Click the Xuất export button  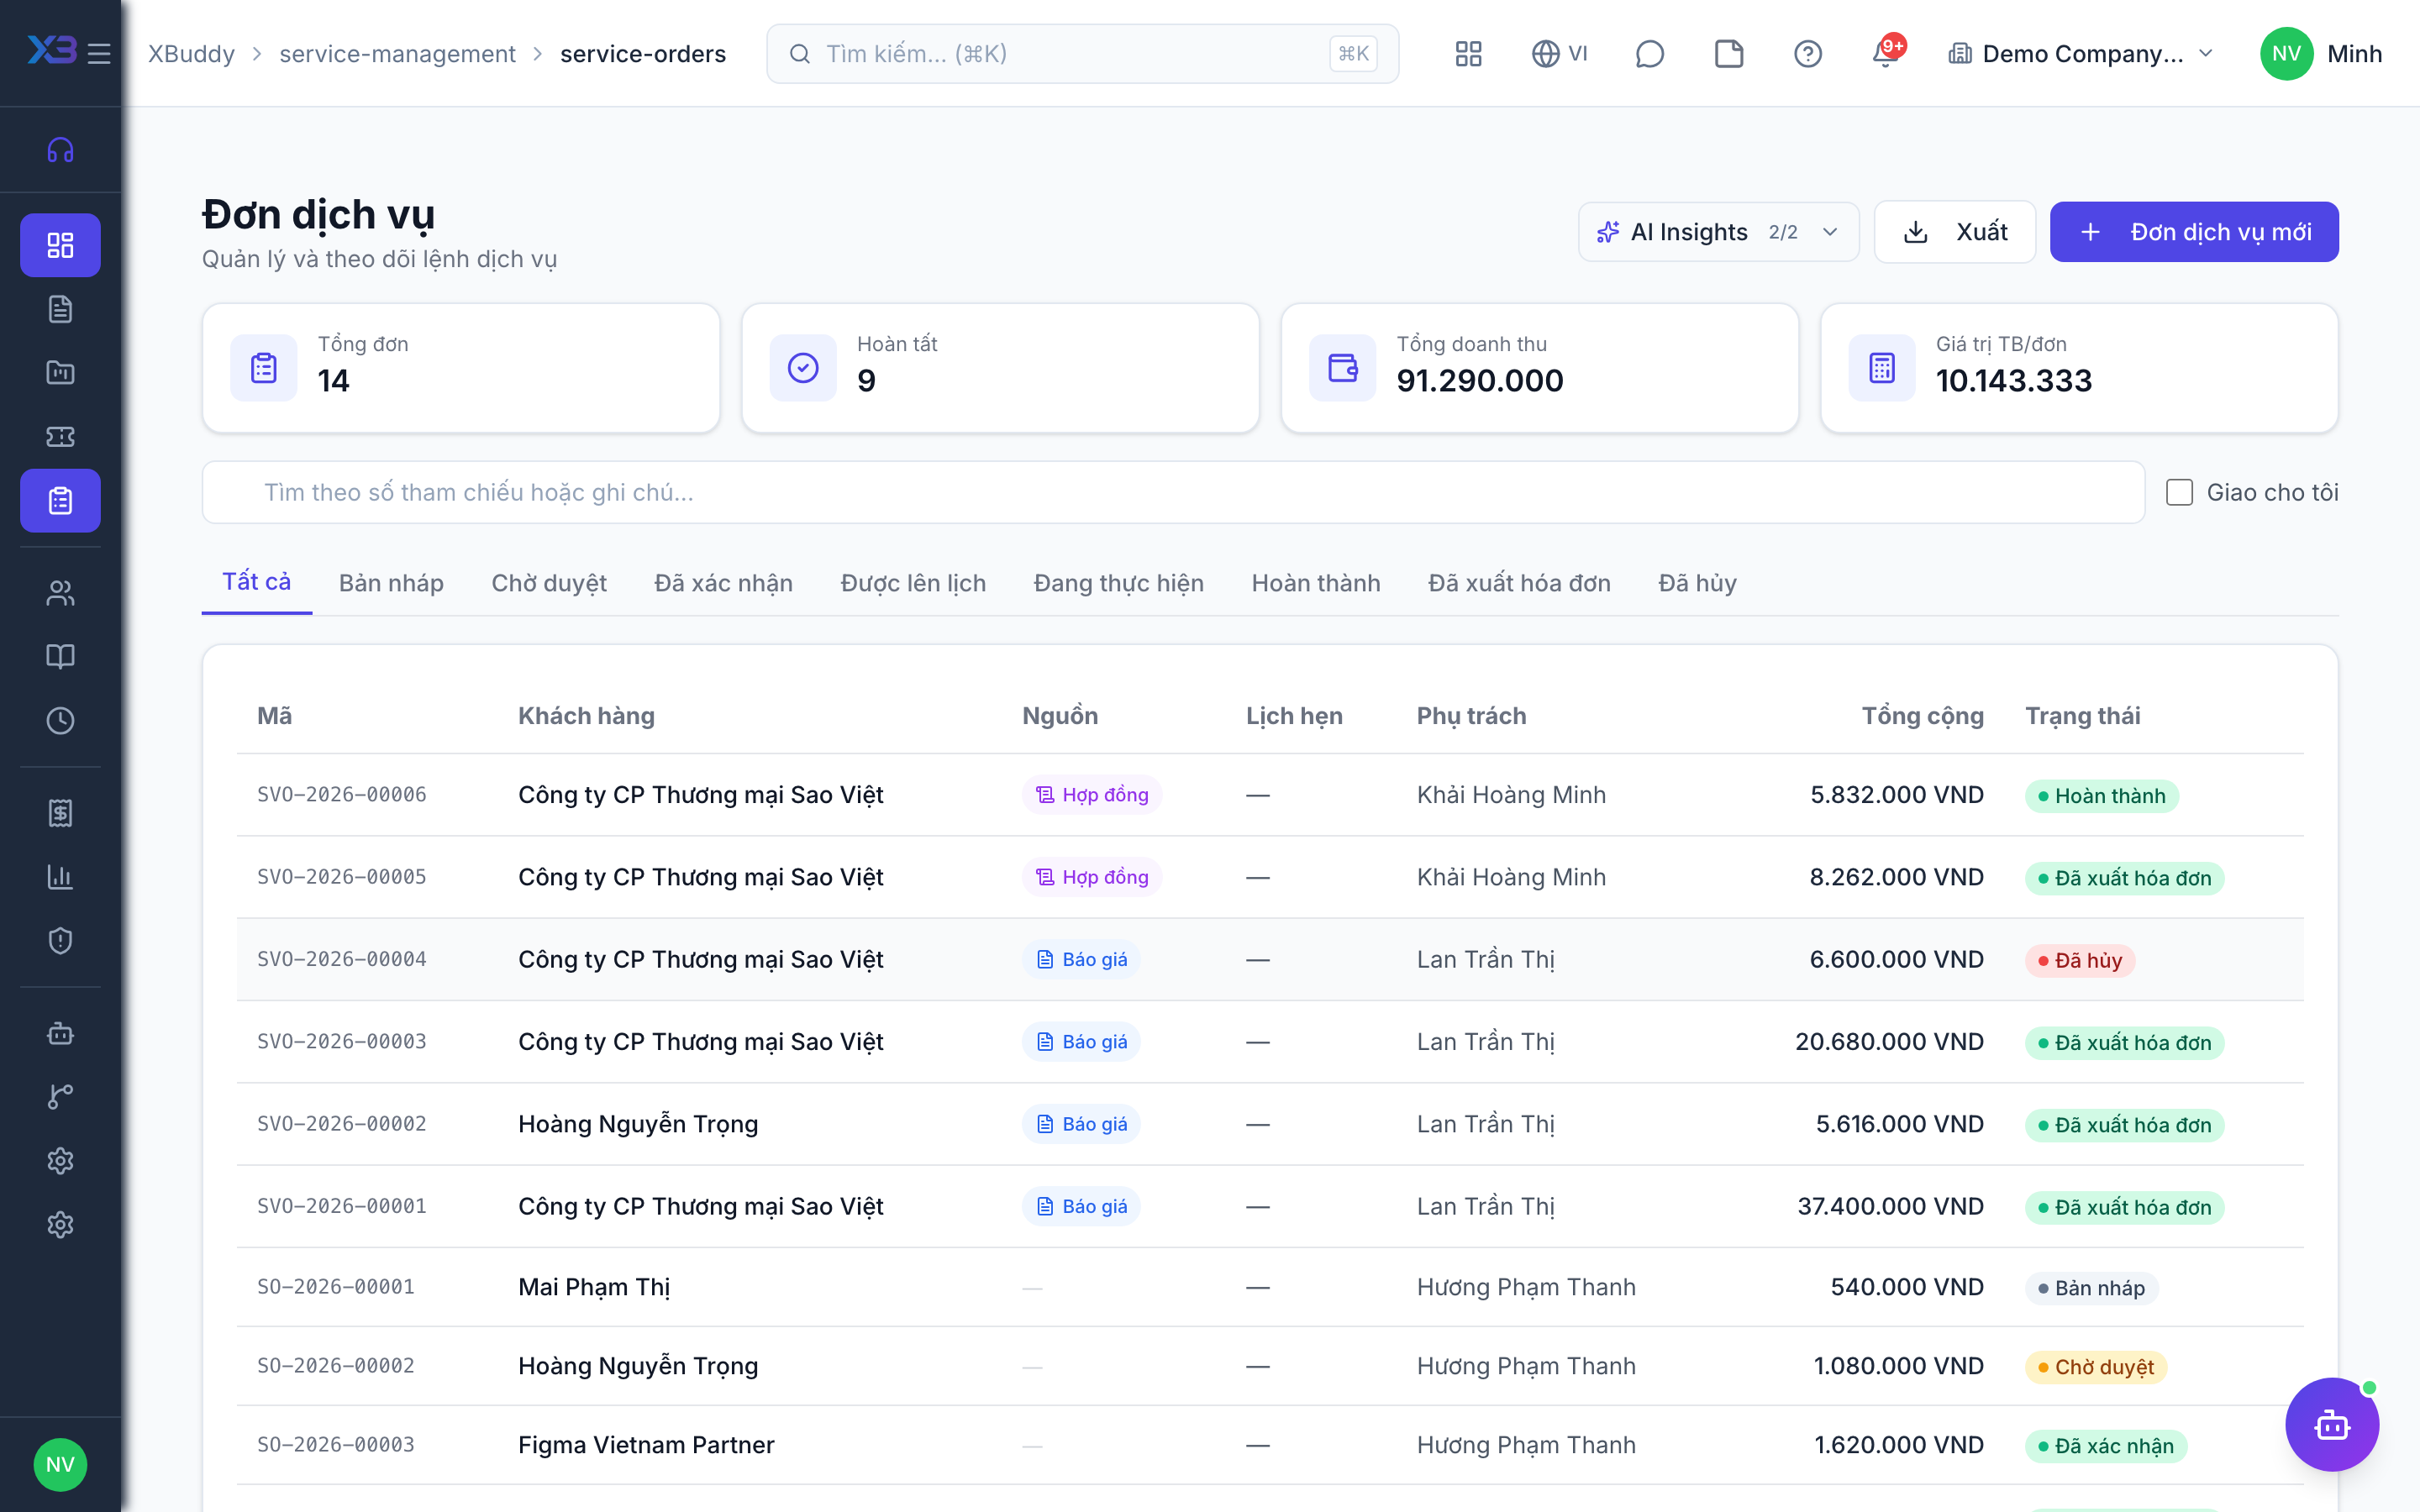coord(1954,232)
